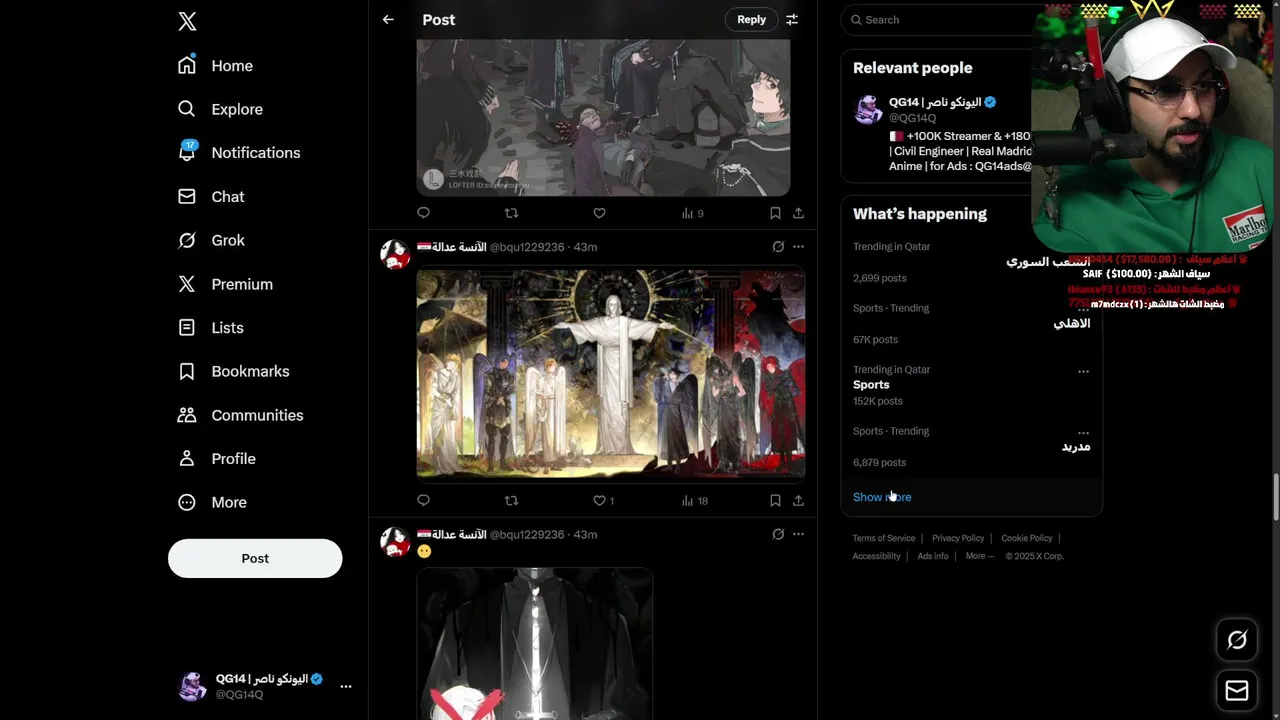
Task: Reply icon under post with 18 views
Action: click(x=423, y=500)
